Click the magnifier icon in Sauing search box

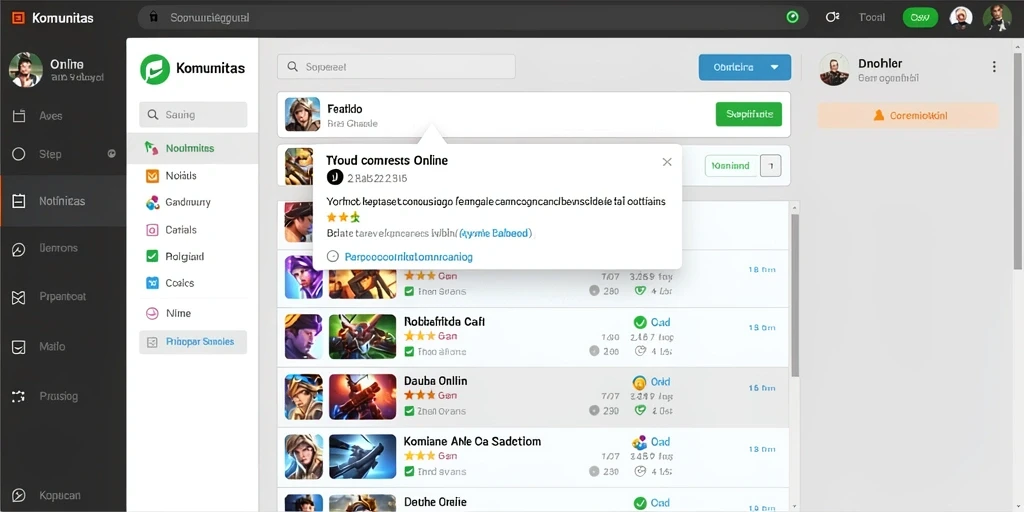pos(153,115)
